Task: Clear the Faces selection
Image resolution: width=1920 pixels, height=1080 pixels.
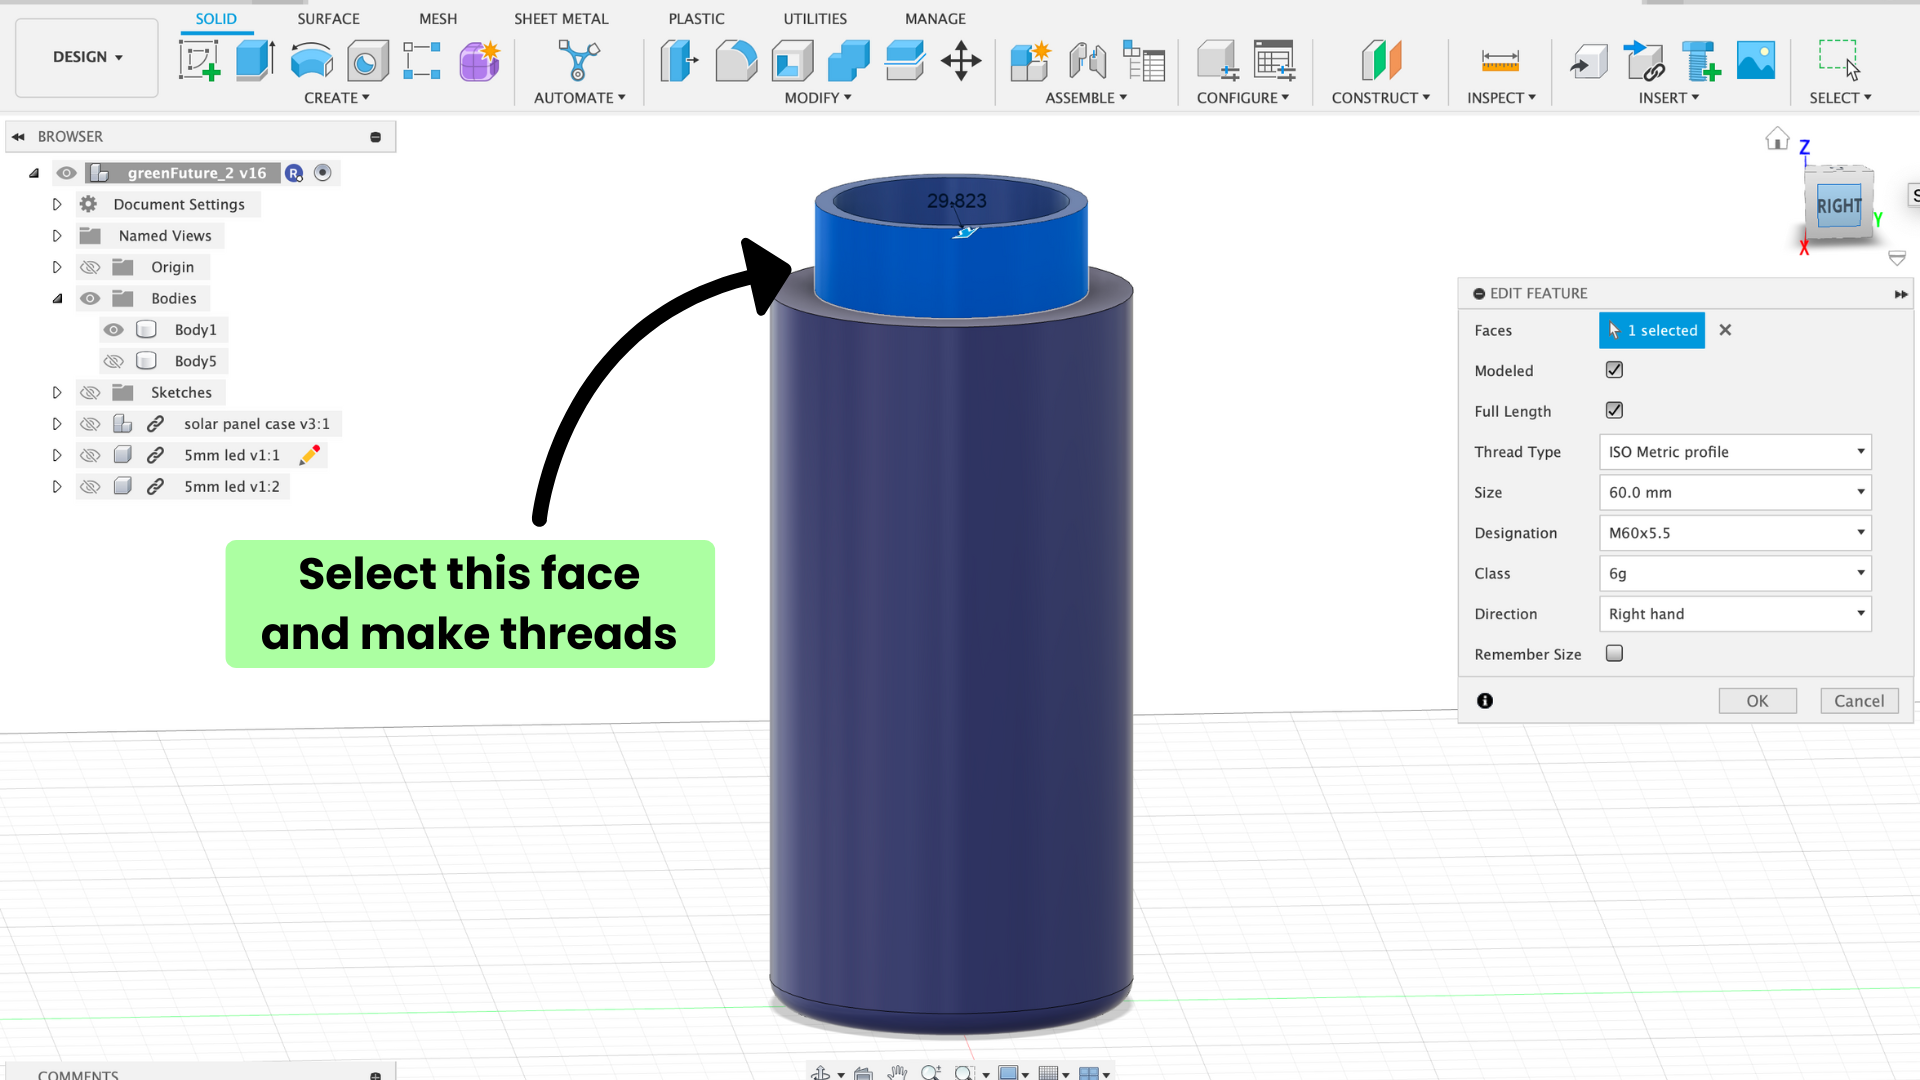Action: point(1725,330)
